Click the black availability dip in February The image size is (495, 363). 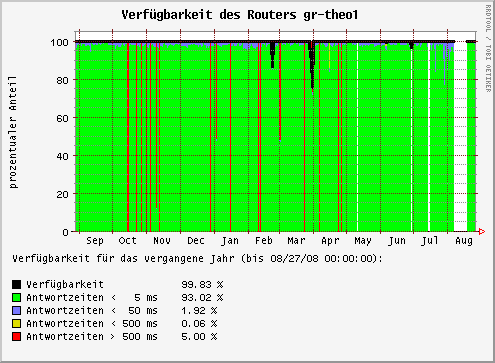click(272, 55)
